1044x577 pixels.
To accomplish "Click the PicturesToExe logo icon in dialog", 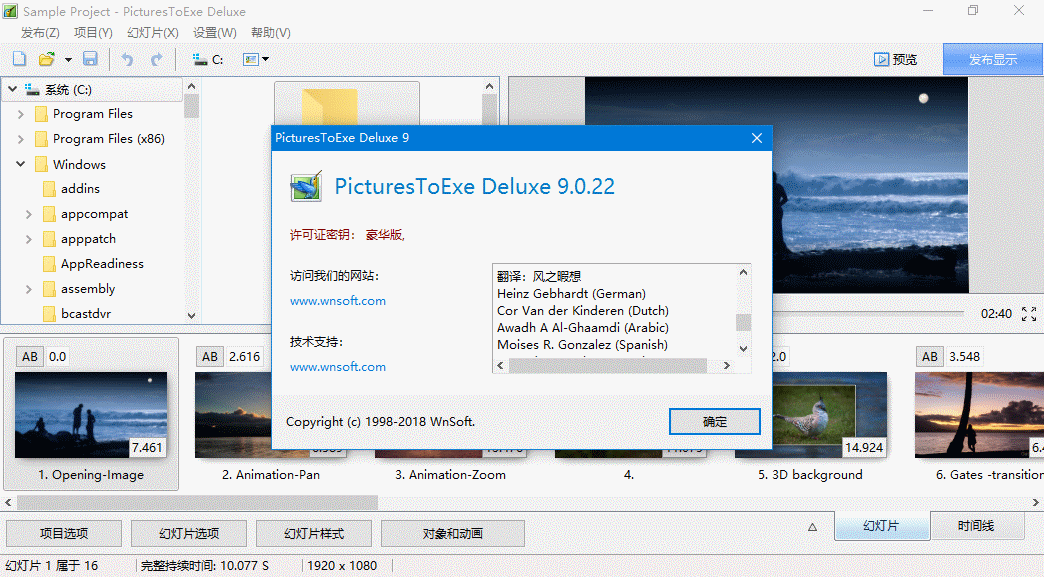I will pyautogui.click(x=306, y=186).
